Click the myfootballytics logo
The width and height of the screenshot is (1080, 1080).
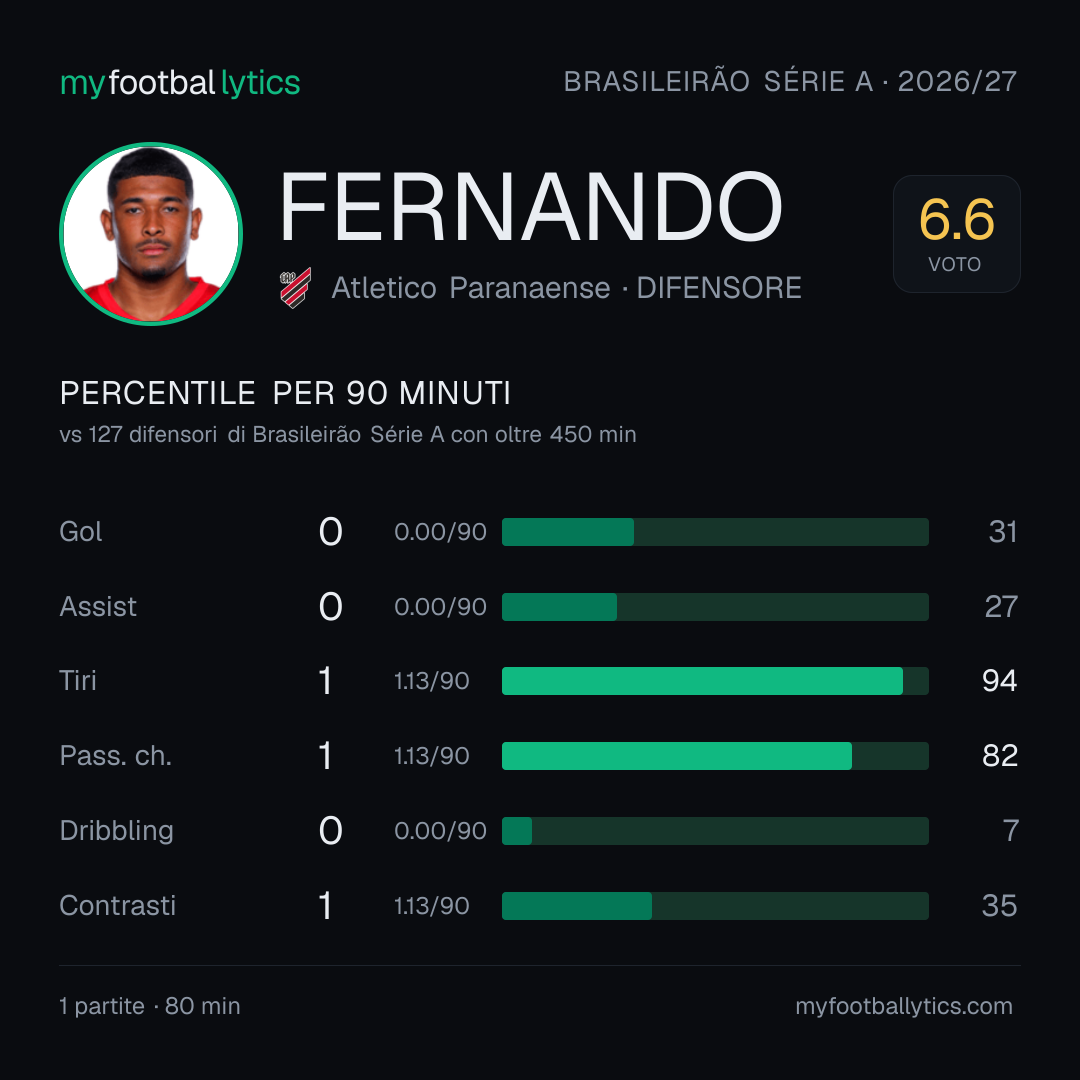tap(180, 83)
